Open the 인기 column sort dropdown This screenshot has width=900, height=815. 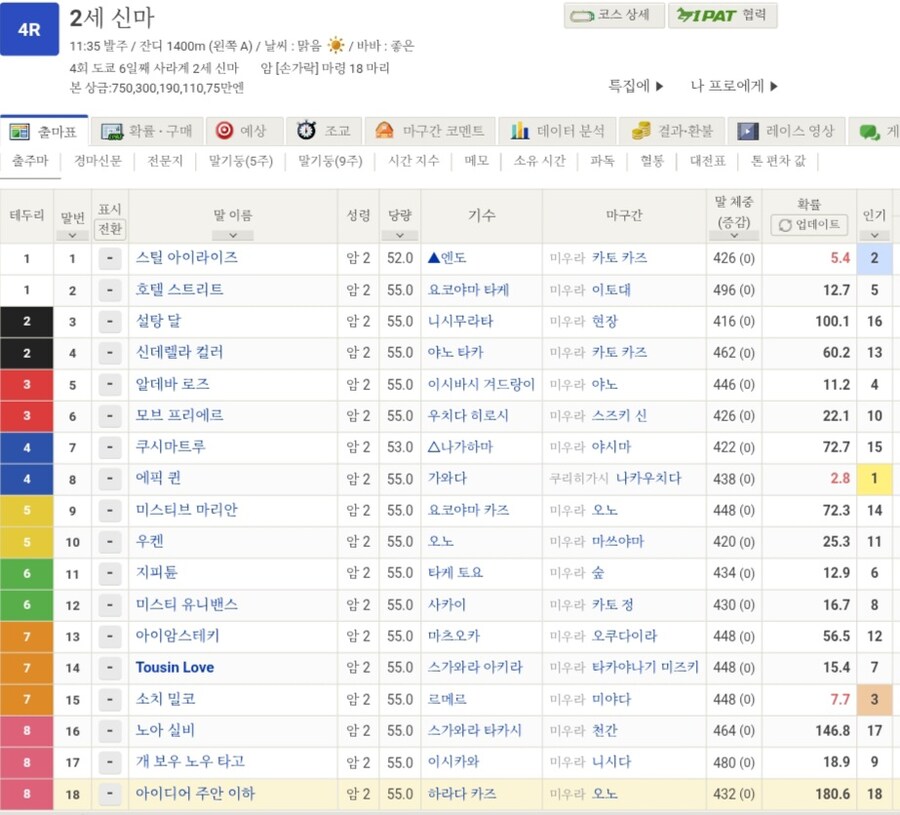pyautogui.click(x=874, y=236)
